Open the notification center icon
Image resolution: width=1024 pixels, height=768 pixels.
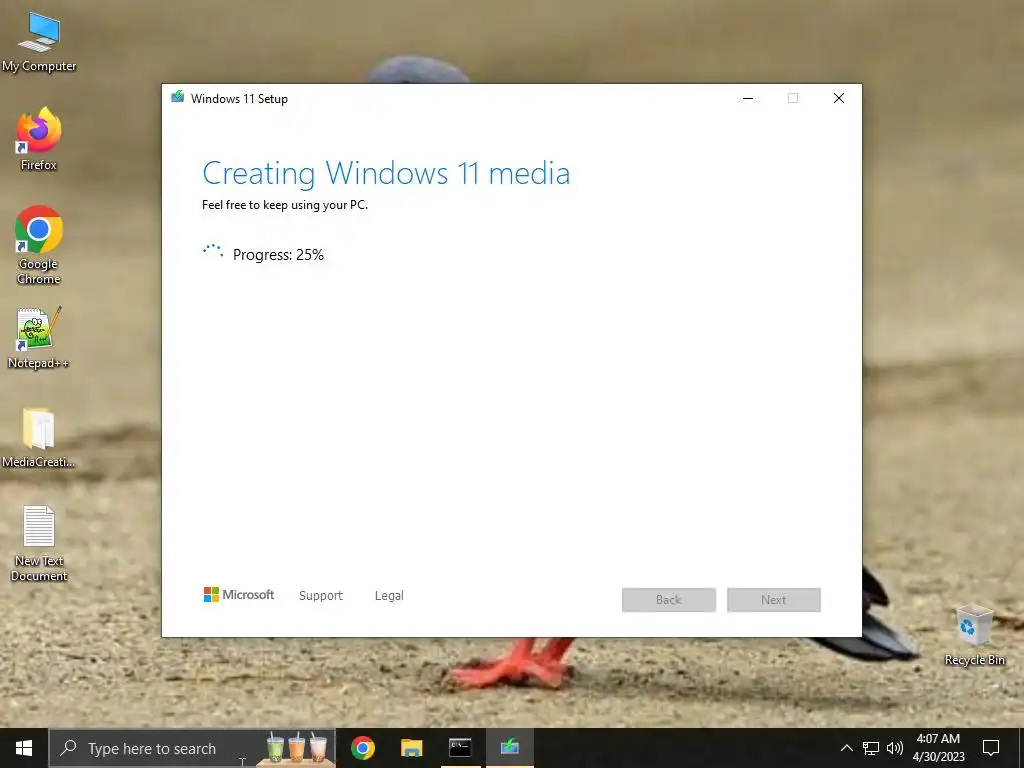coord(991,748)
